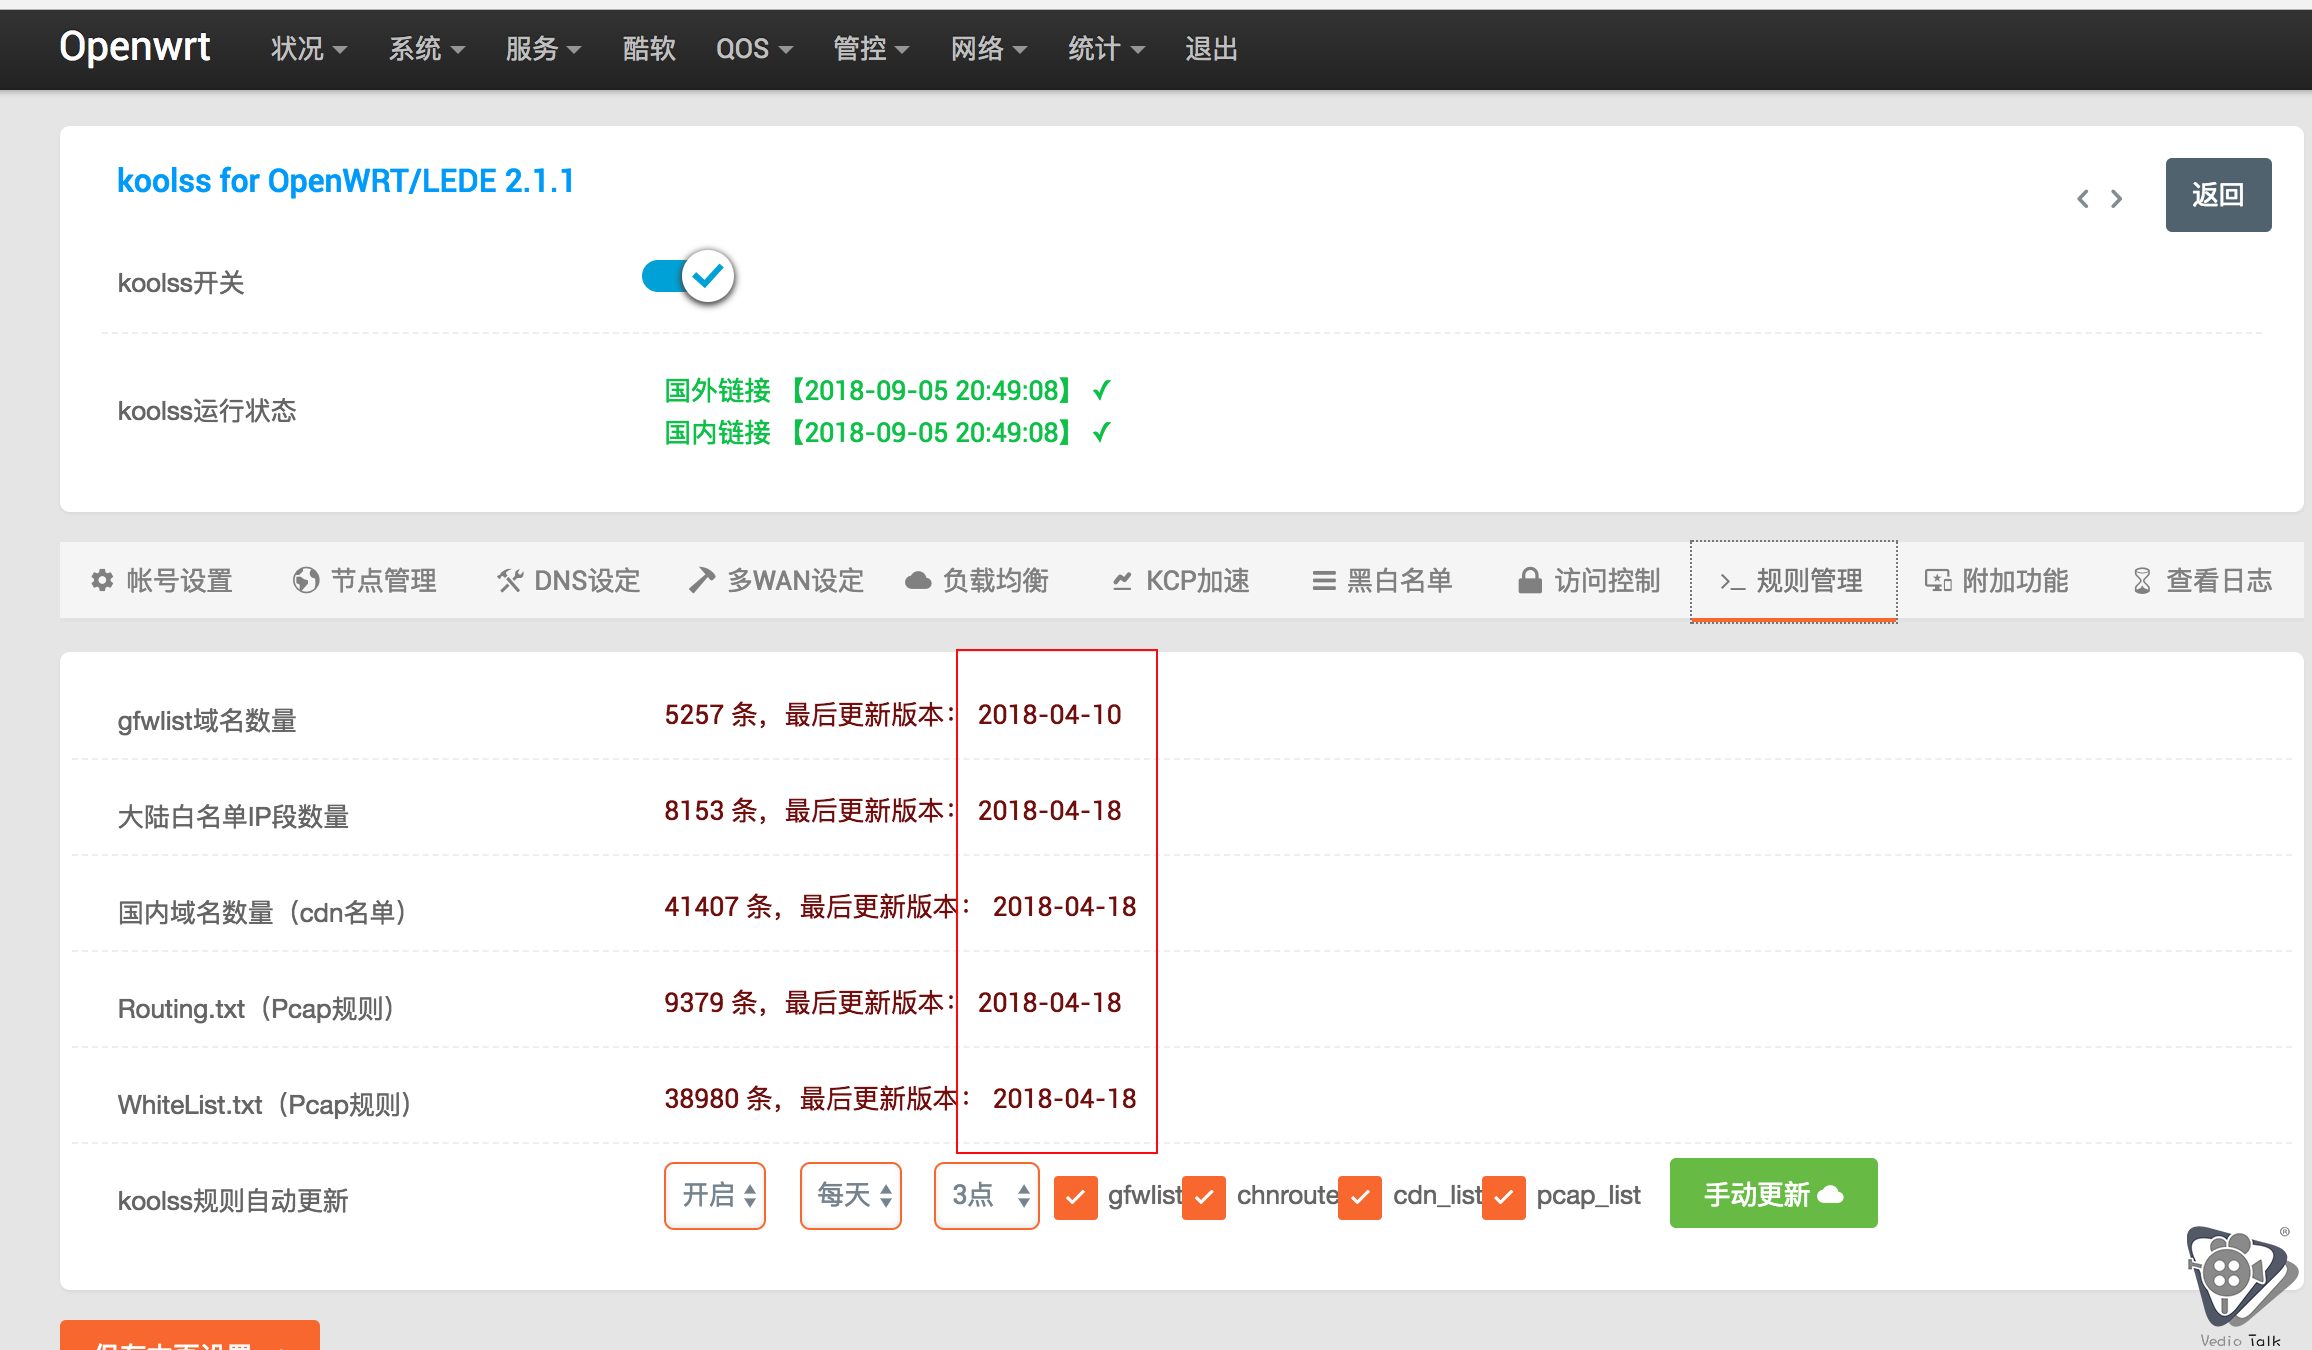The height and width of the screenshot is (1350, 2312).
Task: Click the arrow icon beside 多WAN设定
Action: click(x=702, y=580)
